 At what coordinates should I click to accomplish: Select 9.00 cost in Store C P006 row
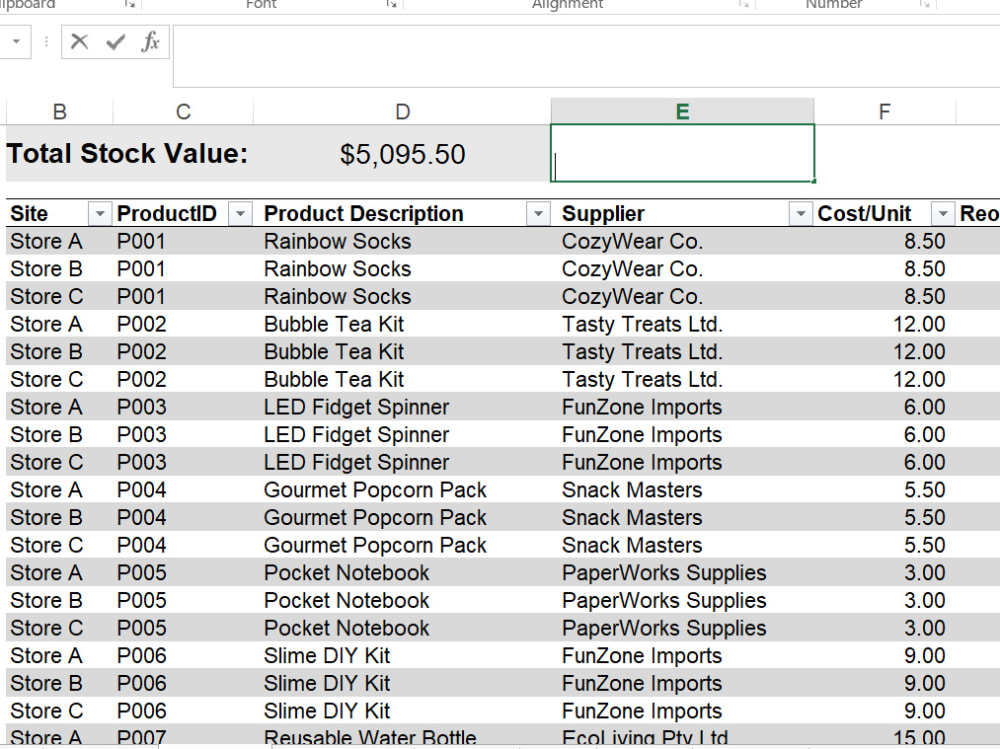[x=885, y=711]
